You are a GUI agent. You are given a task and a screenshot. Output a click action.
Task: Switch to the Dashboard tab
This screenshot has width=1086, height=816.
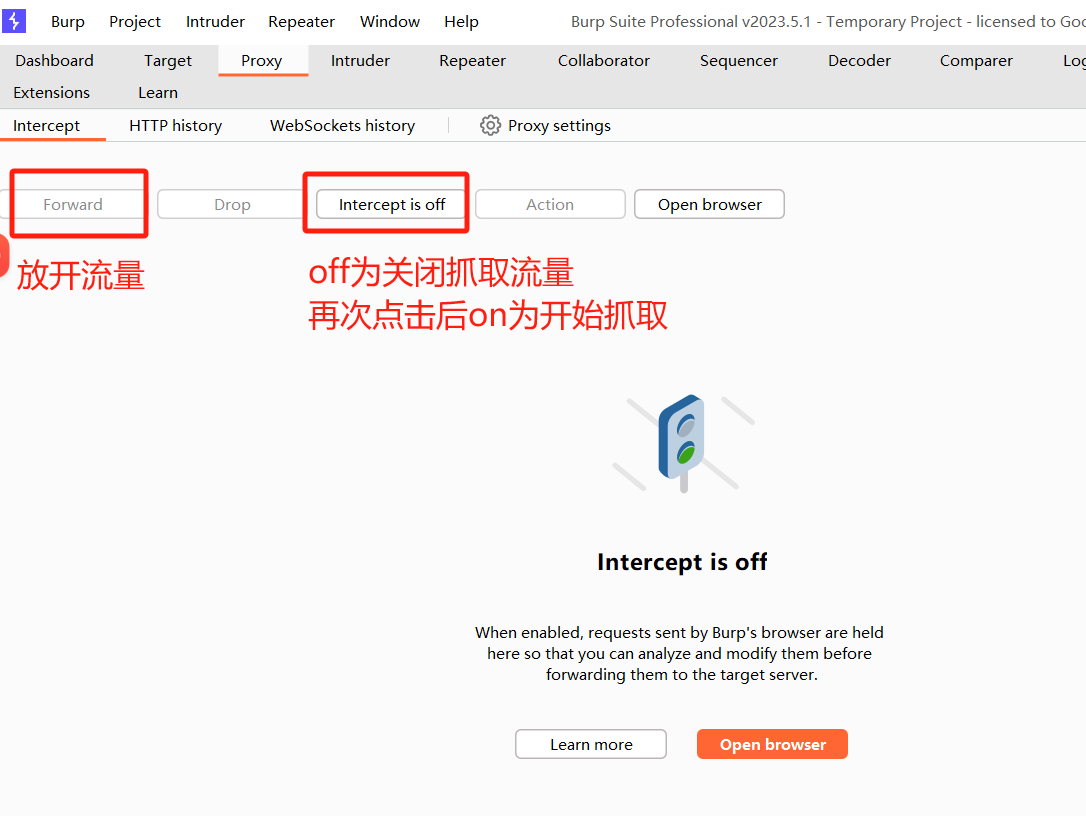tap(55, 61)
